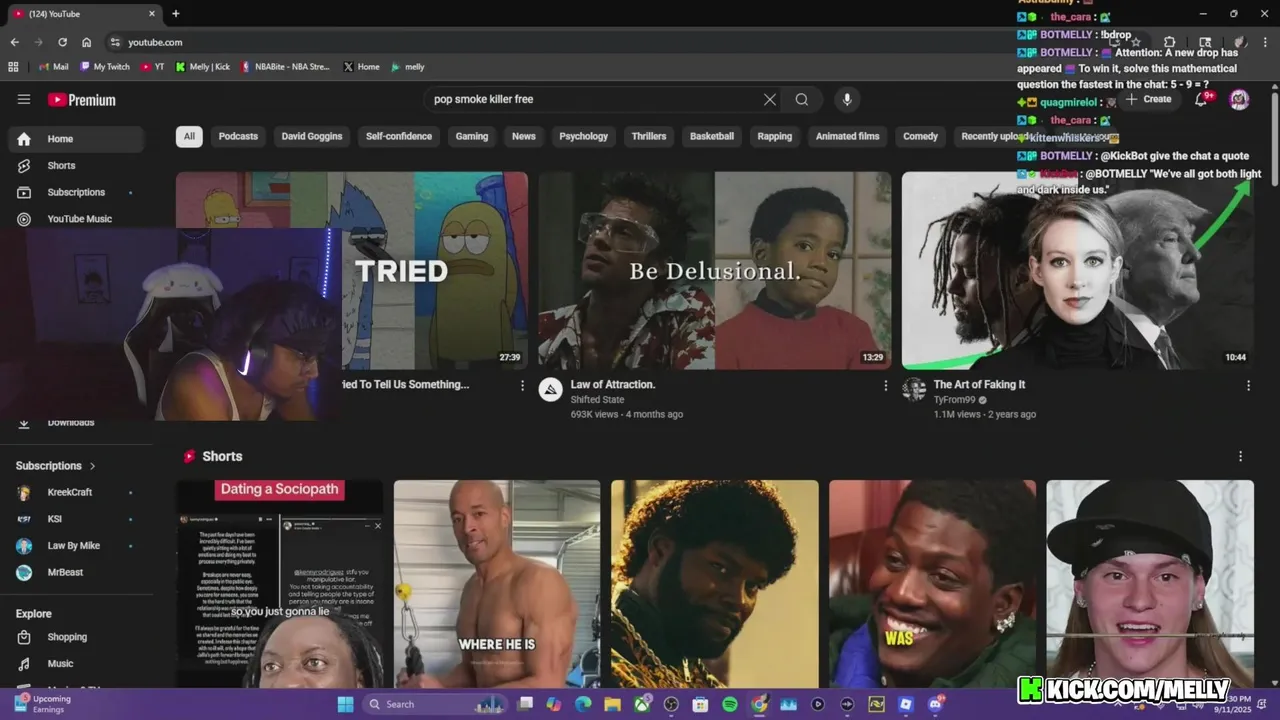1280x720 pixels.
Task: Open the Shifted State channel avatar
Action: point(551,390)
